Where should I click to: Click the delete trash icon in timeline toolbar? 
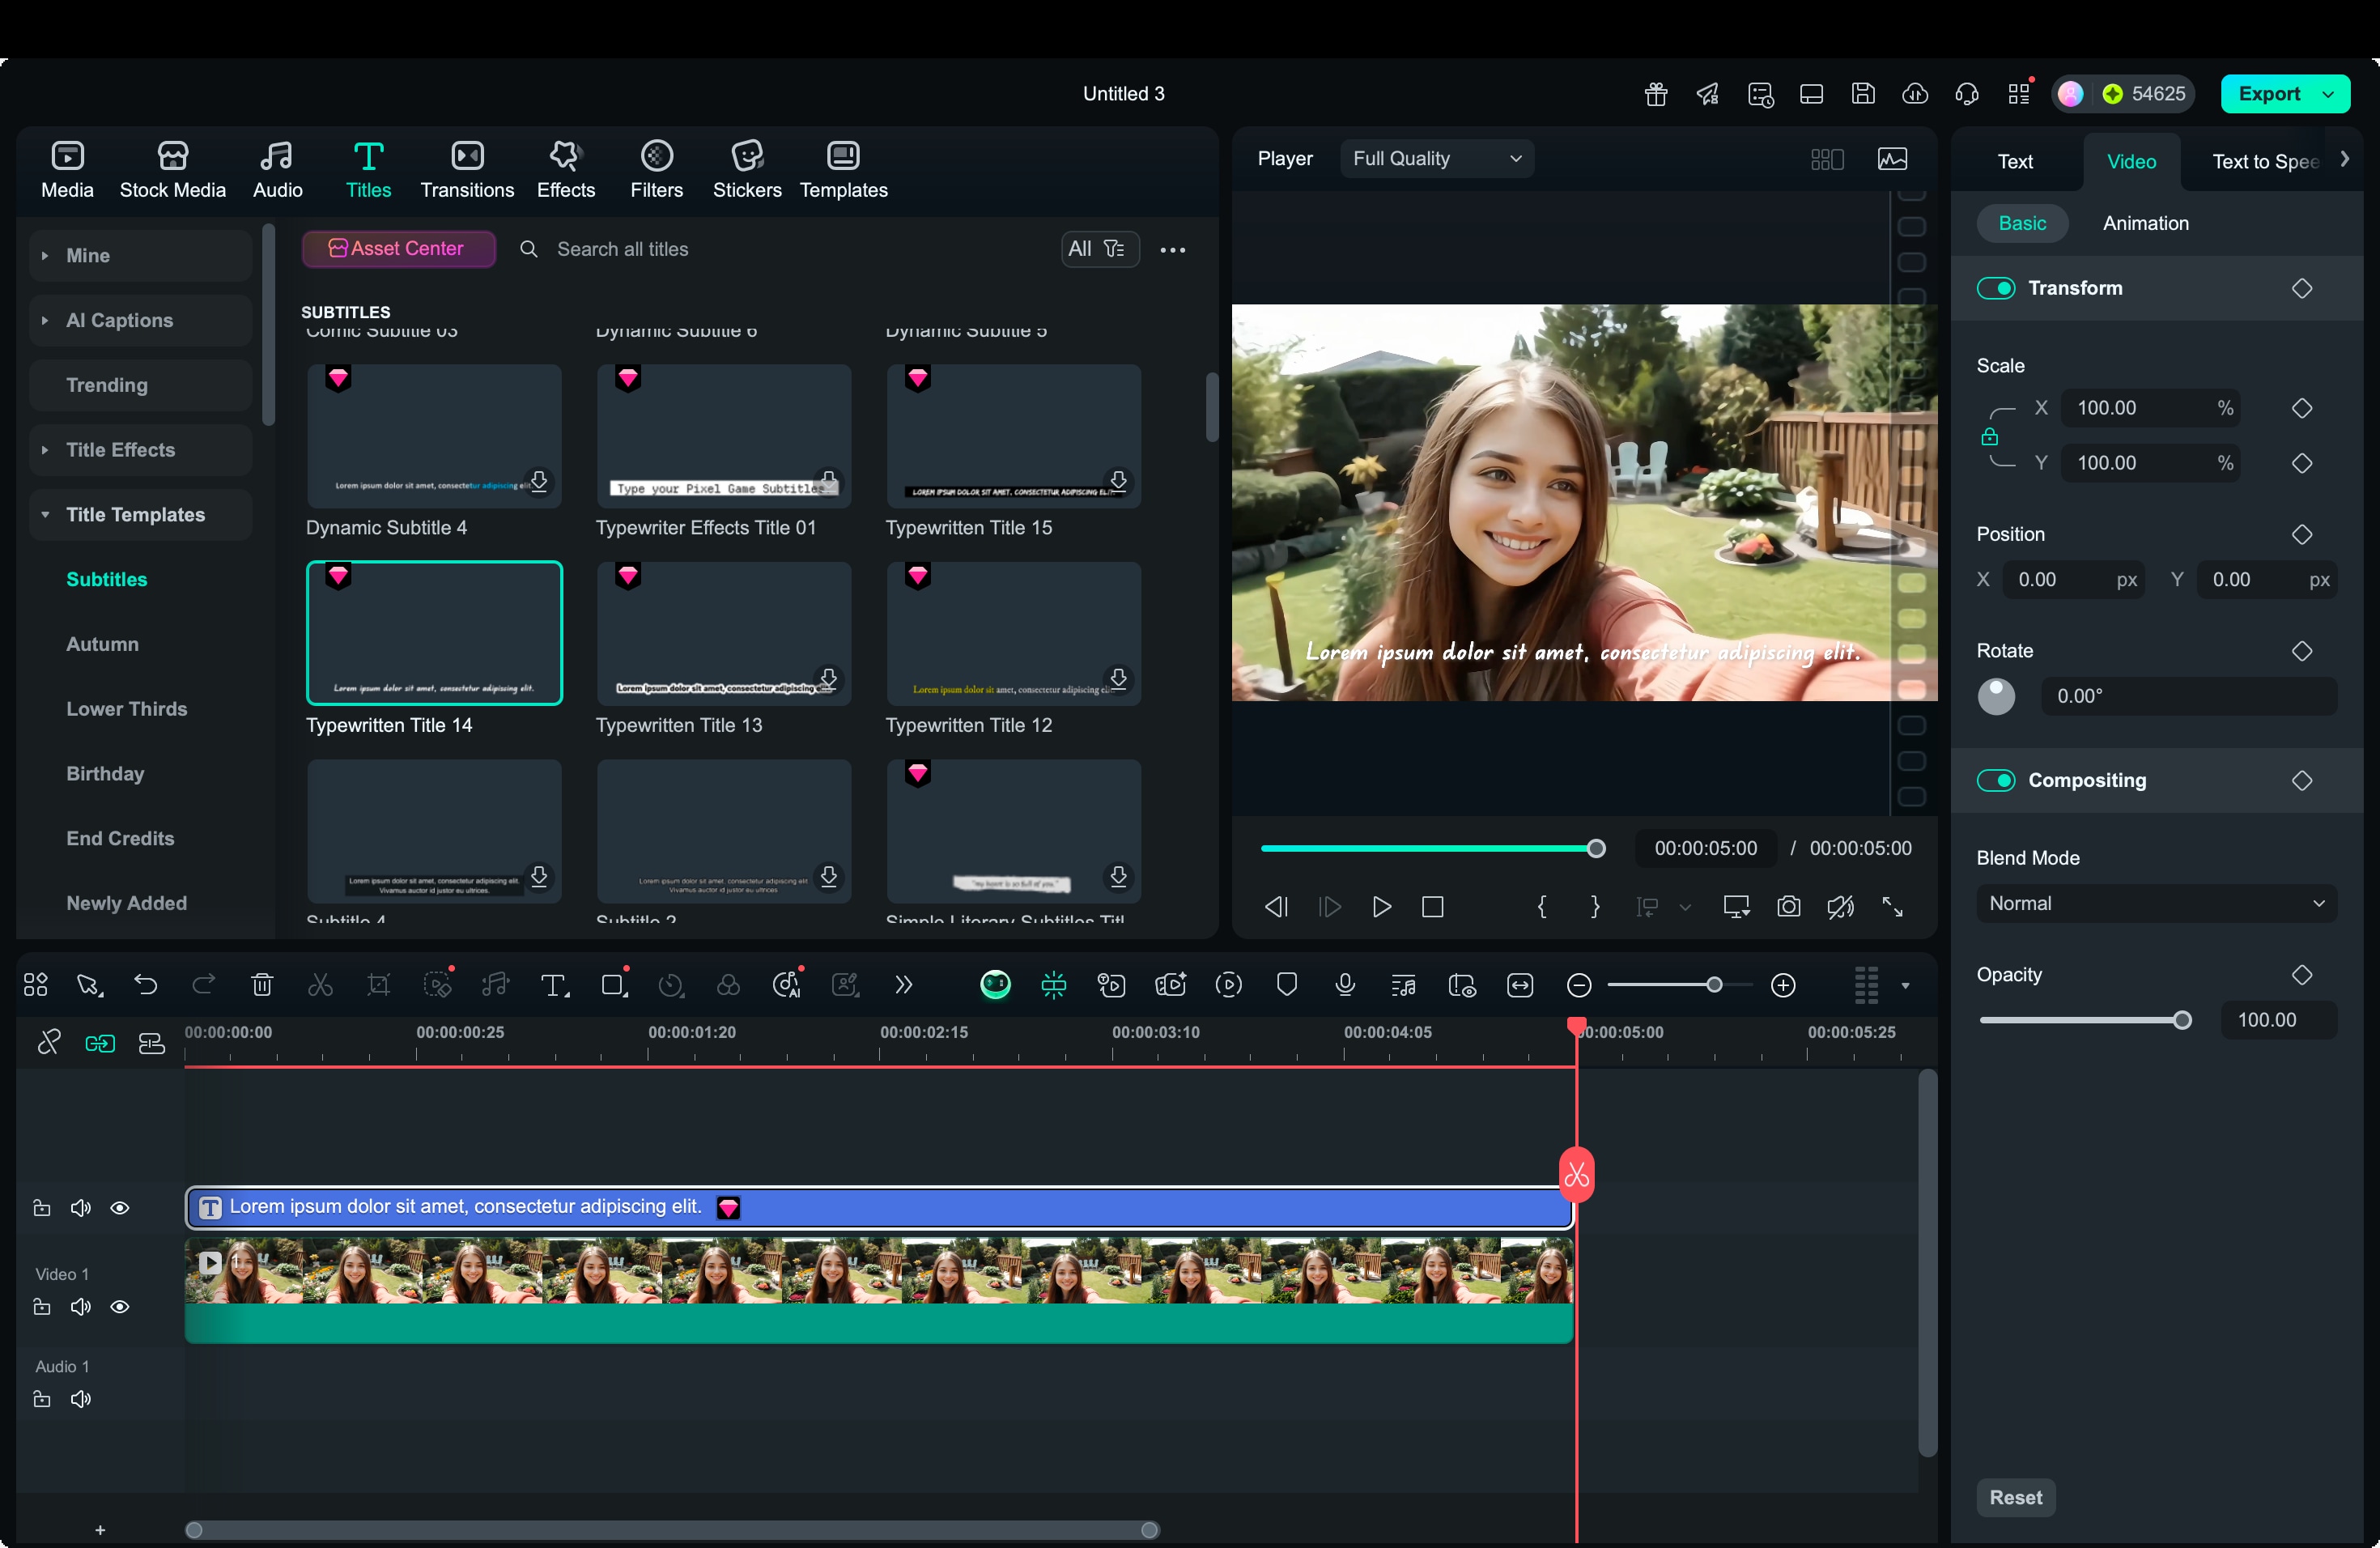(x=262, y=985)
